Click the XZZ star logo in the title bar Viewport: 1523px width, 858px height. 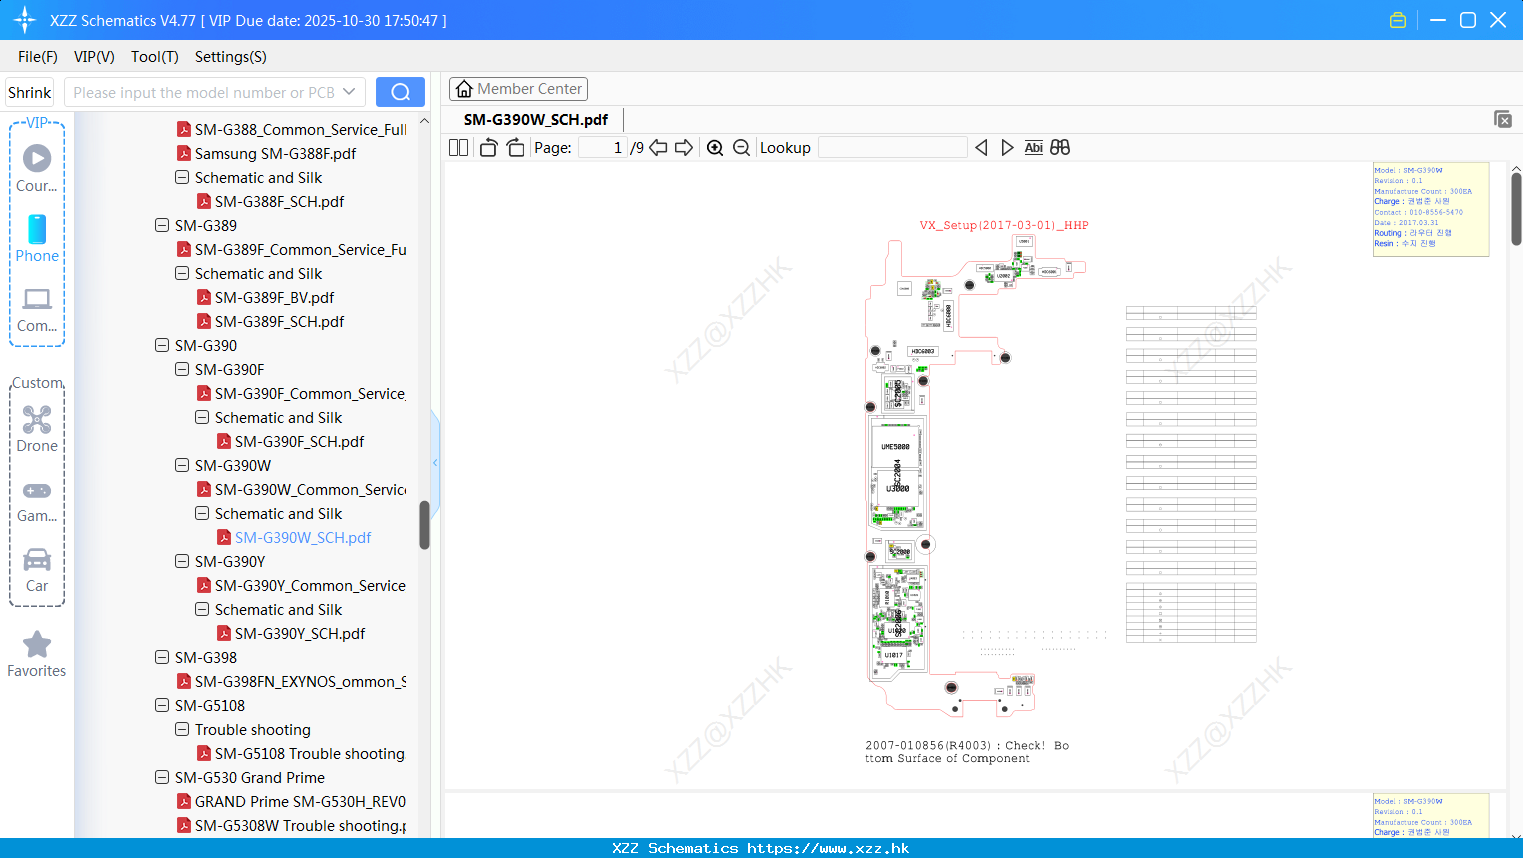25,20
